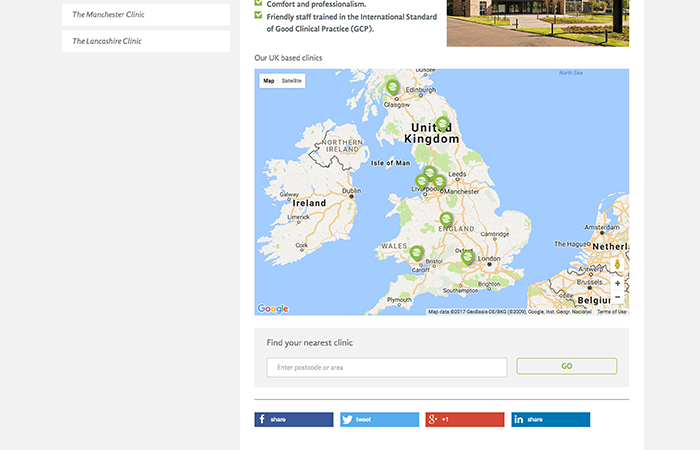
Task: Select the Map view tab
Action: click(269, 81)
